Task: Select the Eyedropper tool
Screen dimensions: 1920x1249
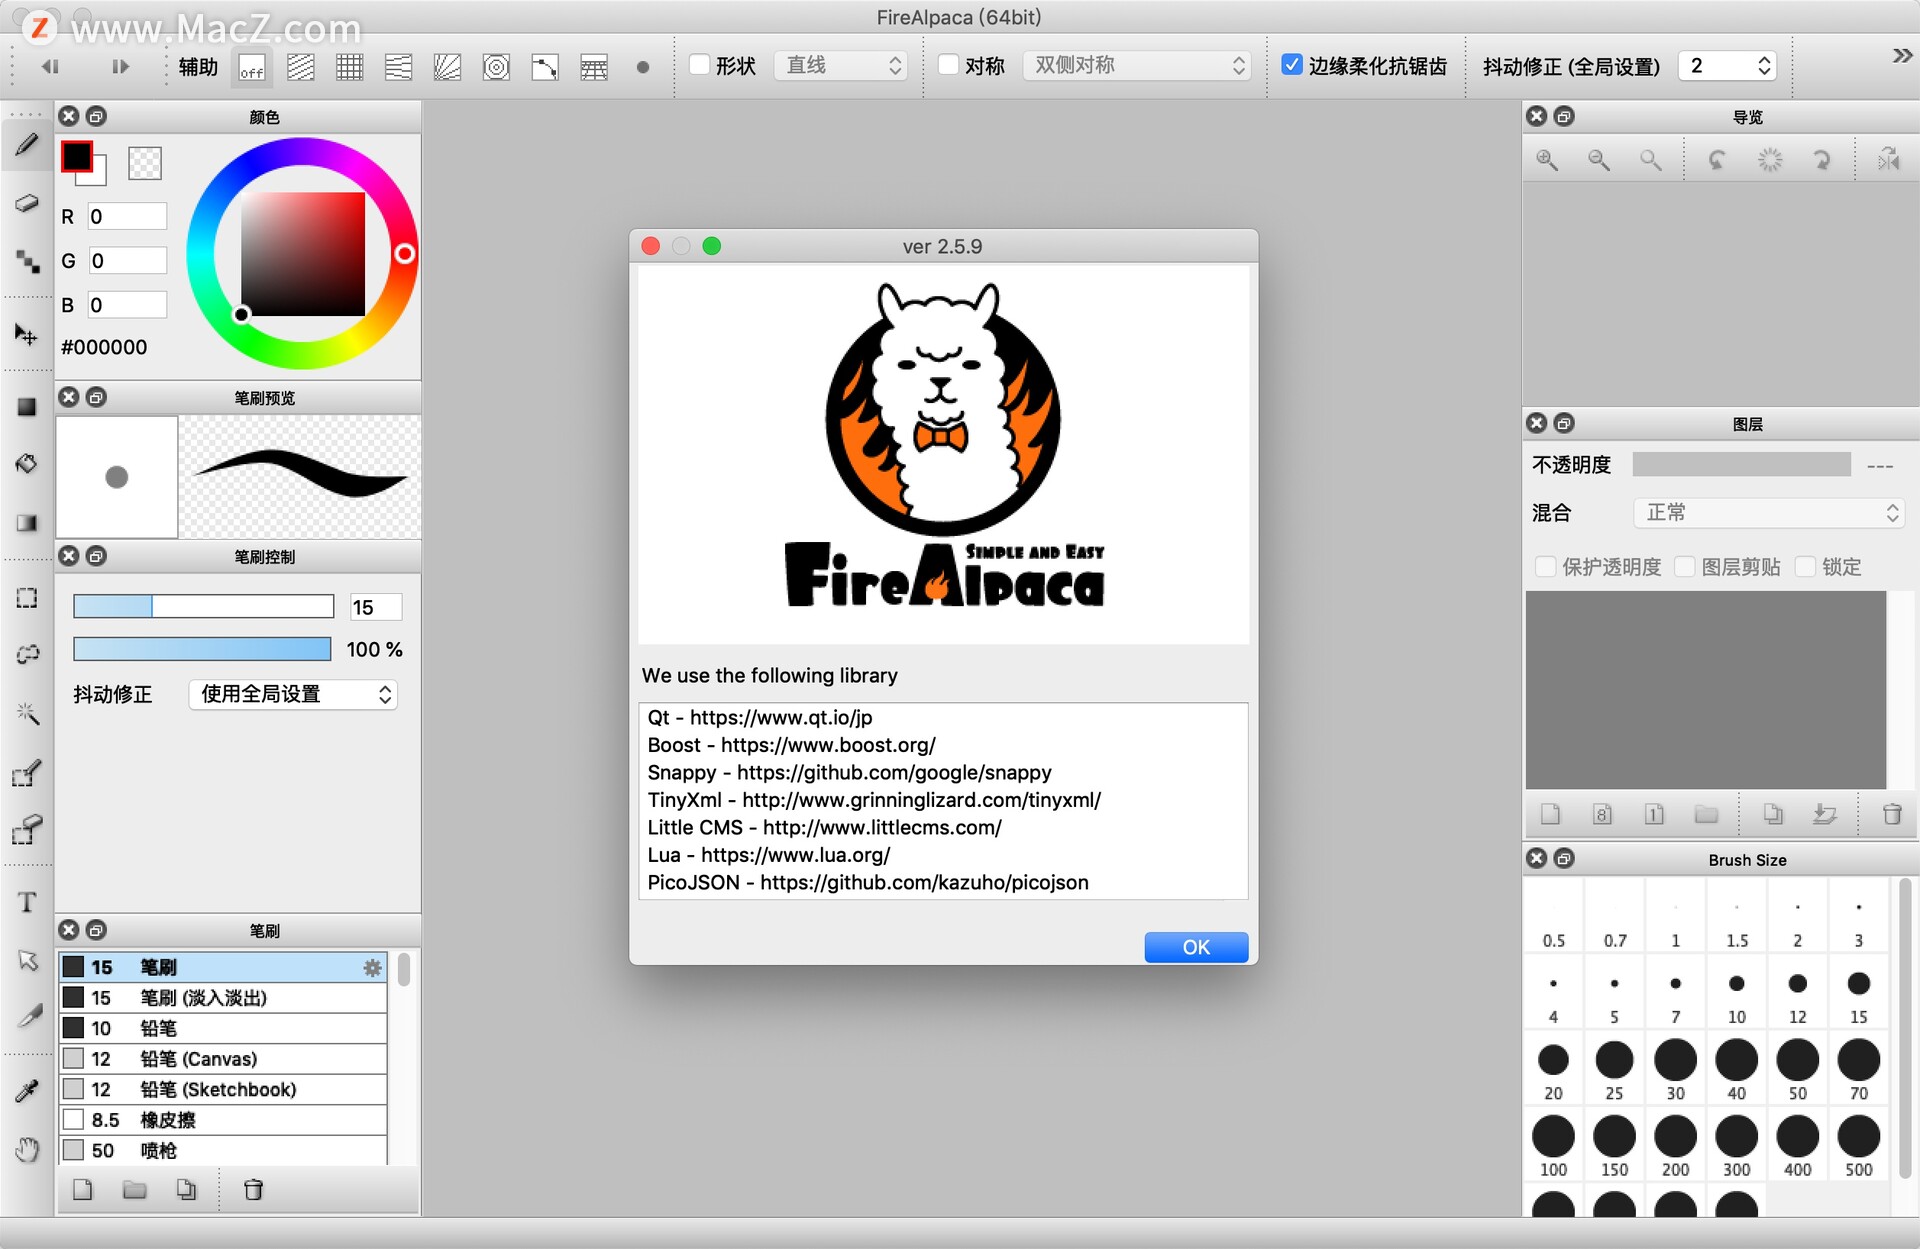Action: click(27, 1090)
